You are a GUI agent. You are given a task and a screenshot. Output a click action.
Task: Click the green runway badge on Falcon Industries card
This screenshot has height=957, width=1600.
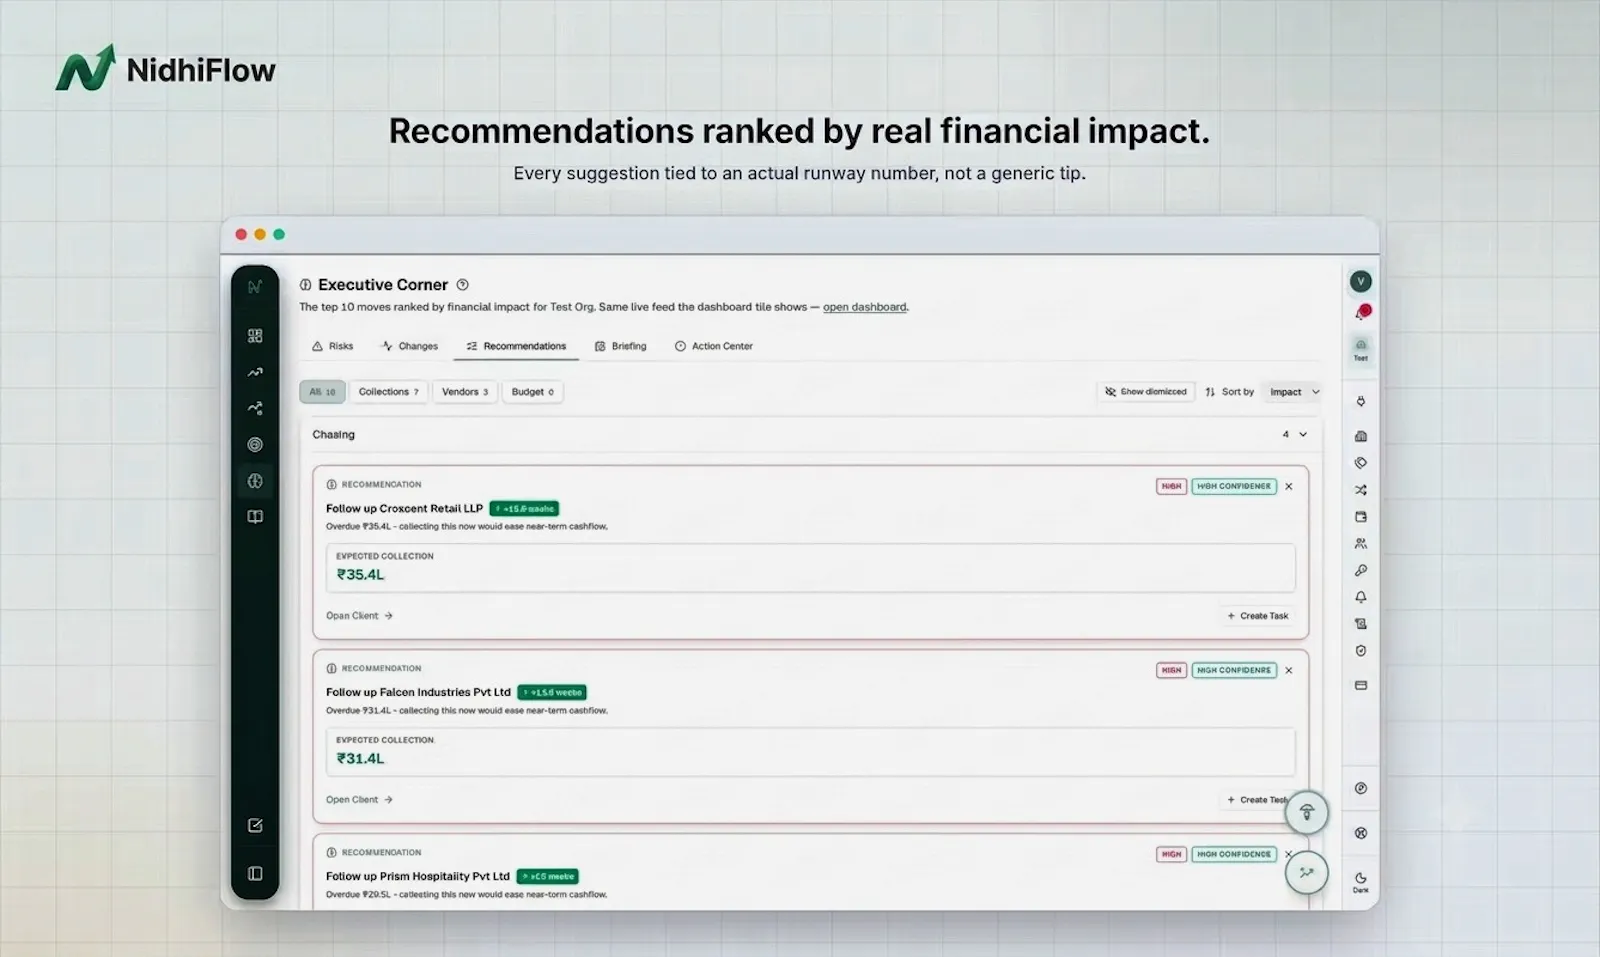point(552,693)
